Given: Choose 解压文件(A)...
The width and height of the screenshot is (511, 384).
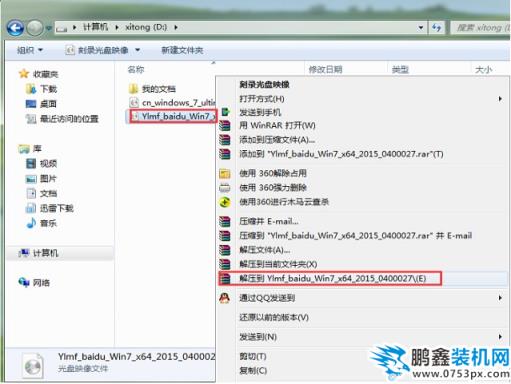Looking at the screenshot, I should [x=264, y=250].
